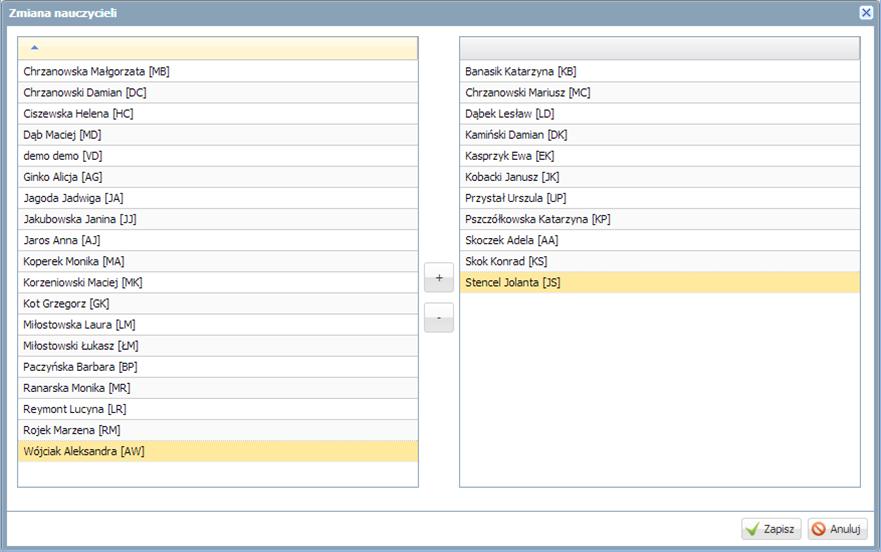This screenshot has width=881, height=552.
Task: Select Skok Konrad [KS]
Action: [x=660, y=261]
